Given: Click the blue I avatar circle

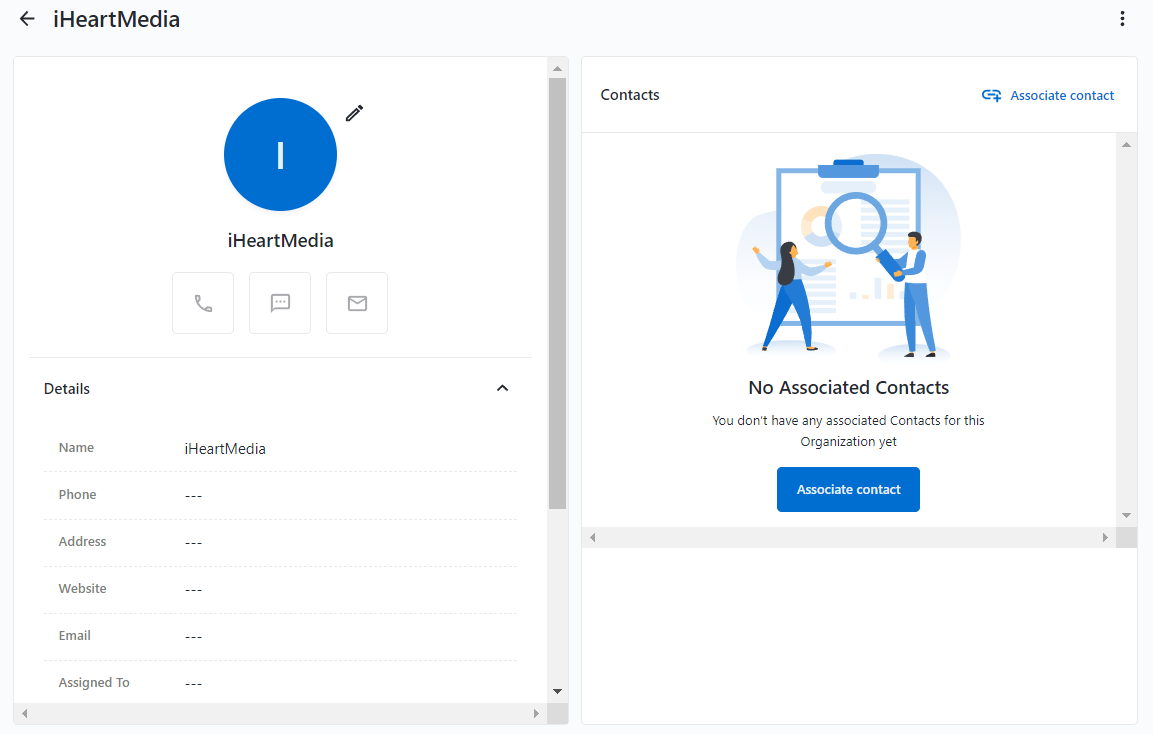Looking at the screenshot, I should [x=280, y=154].
